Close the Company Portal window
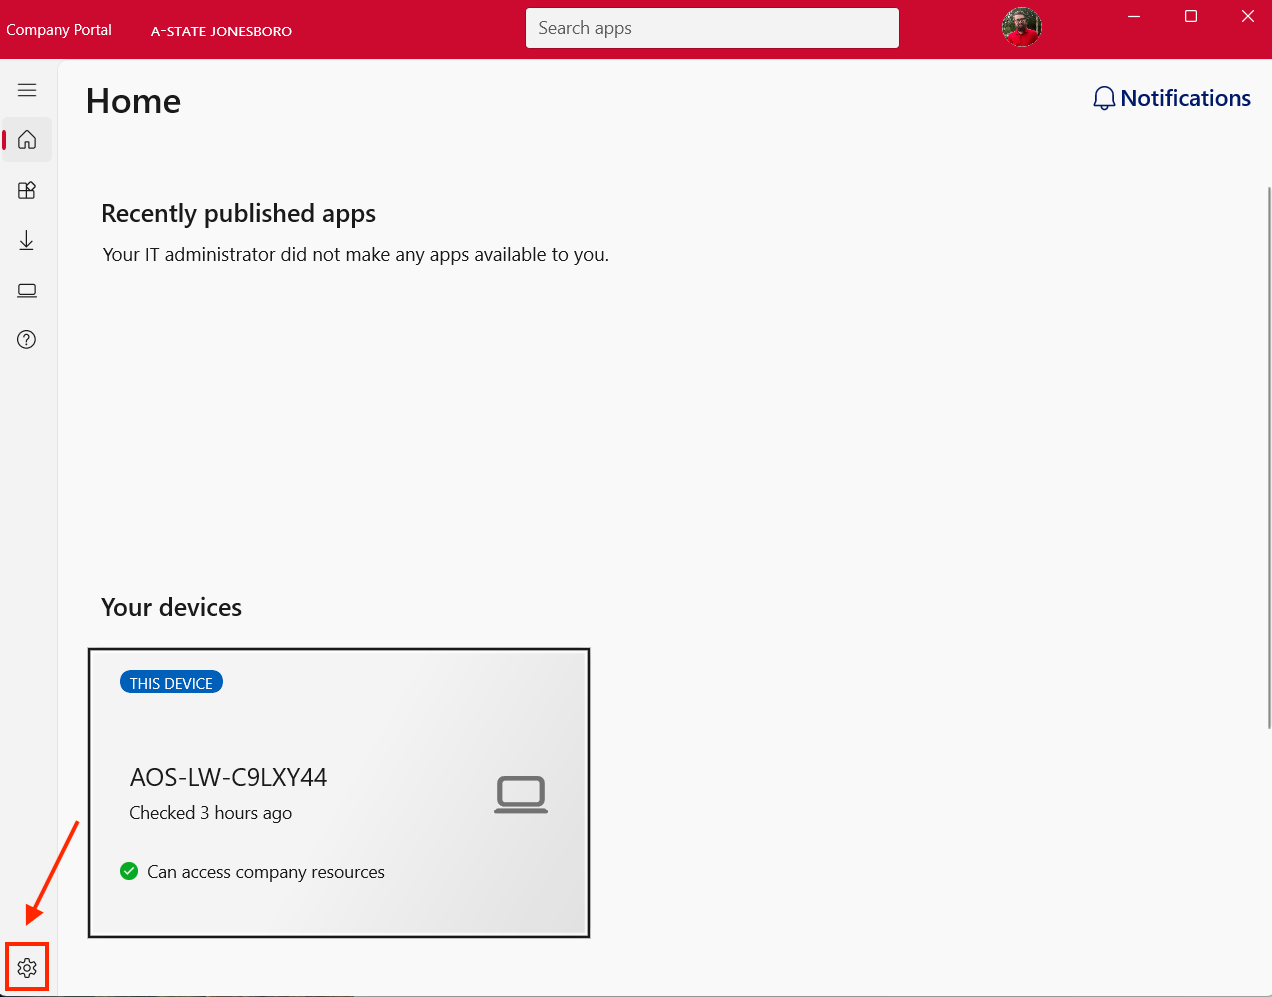This screenshot has height=997, width=1272. click(1247, 17)
